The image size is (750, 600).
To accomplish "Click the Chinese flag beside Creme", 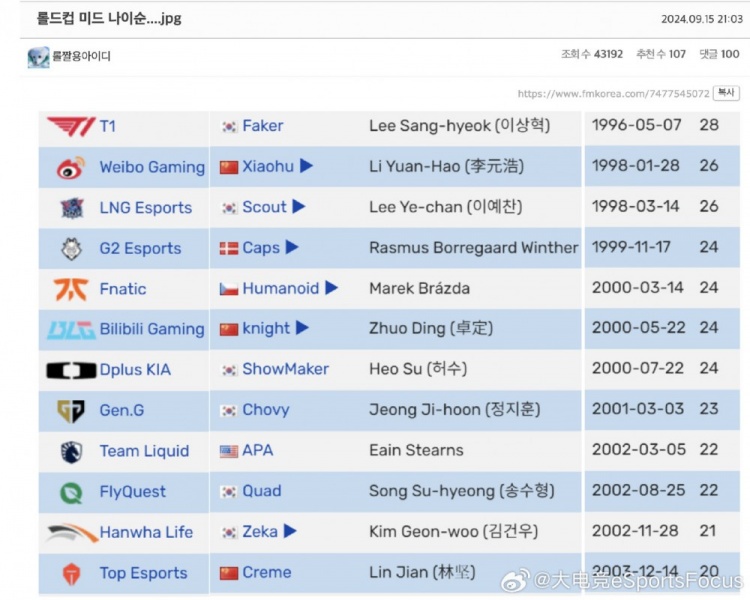I will coord(229,573).
